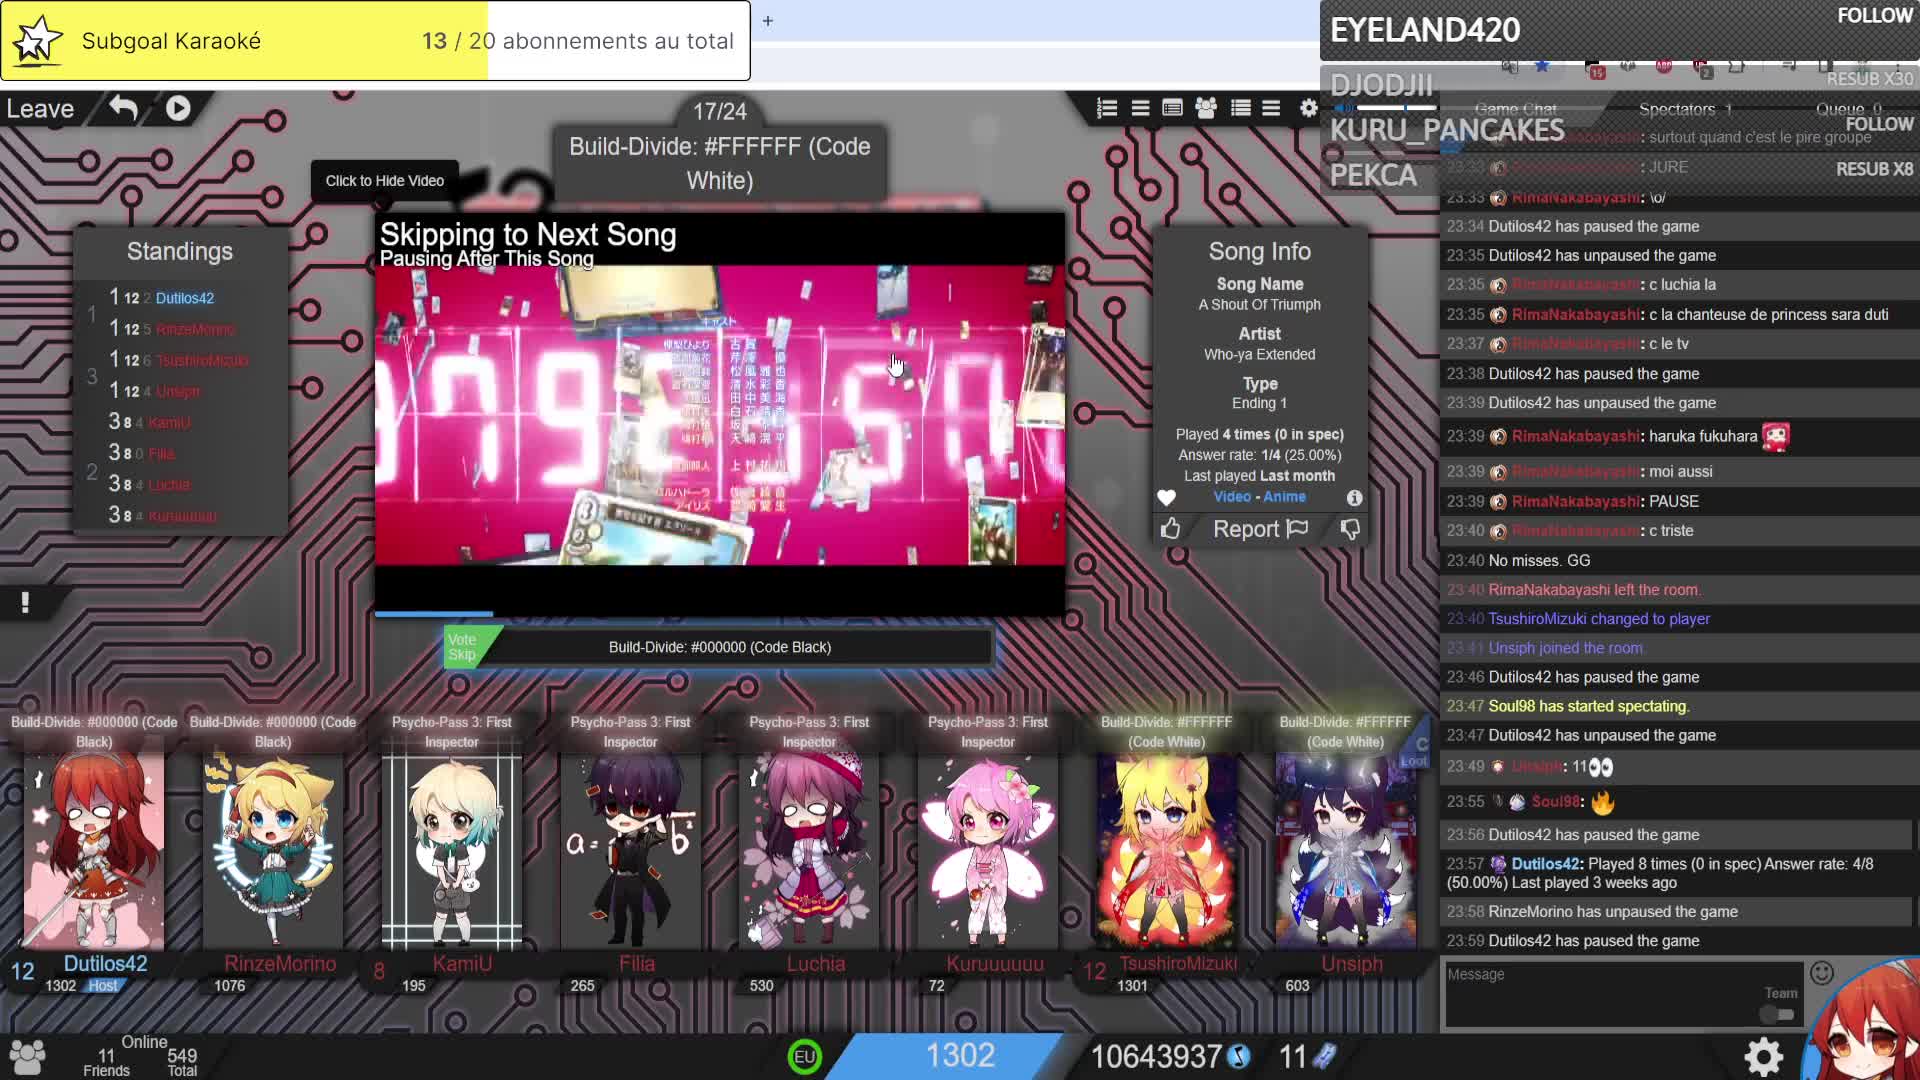Click Dutilos42's name in the 23:57 message

tap(1544, 864)
